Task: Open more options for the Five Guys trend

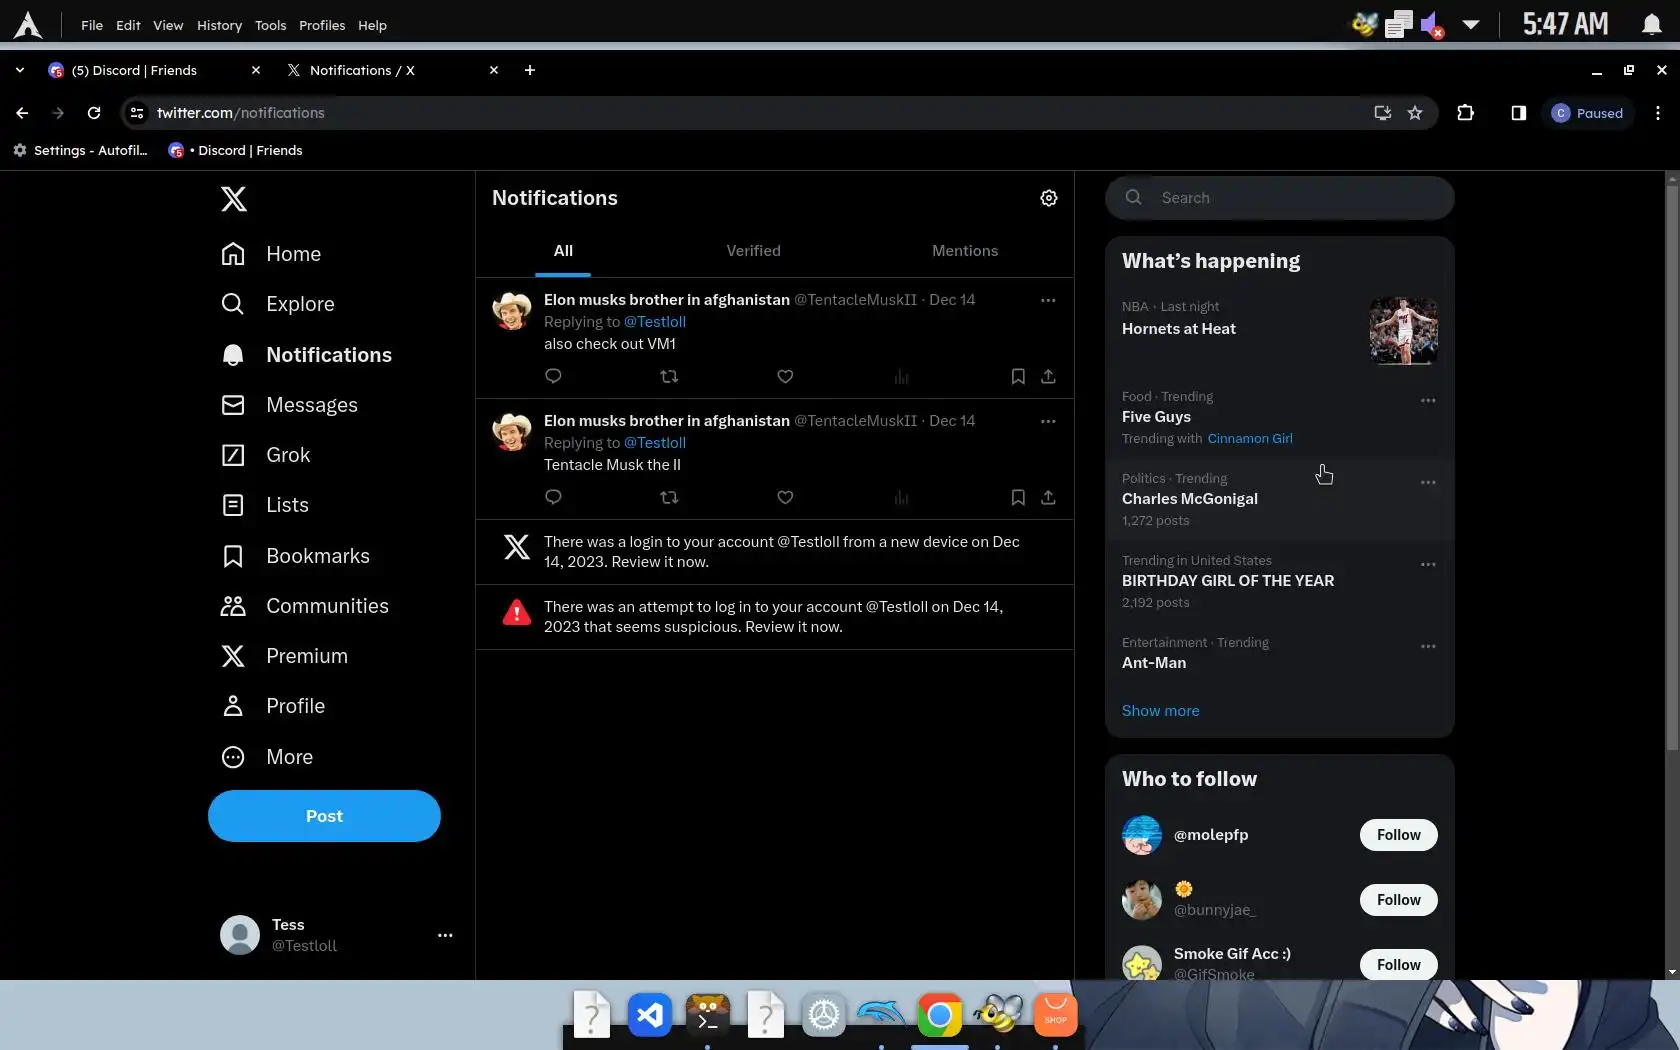Action: 1428,400
